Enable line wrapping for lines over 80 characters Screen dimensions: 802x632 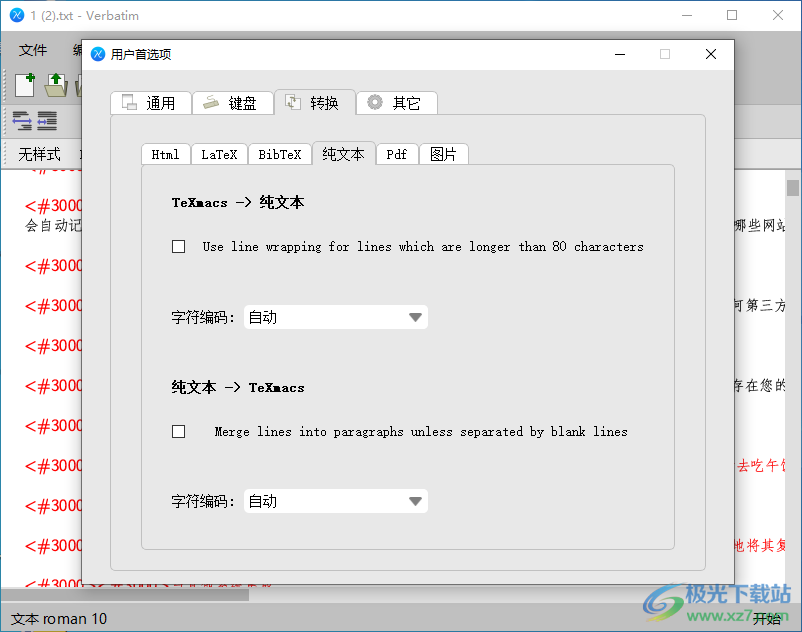click(x=179, y=246)
